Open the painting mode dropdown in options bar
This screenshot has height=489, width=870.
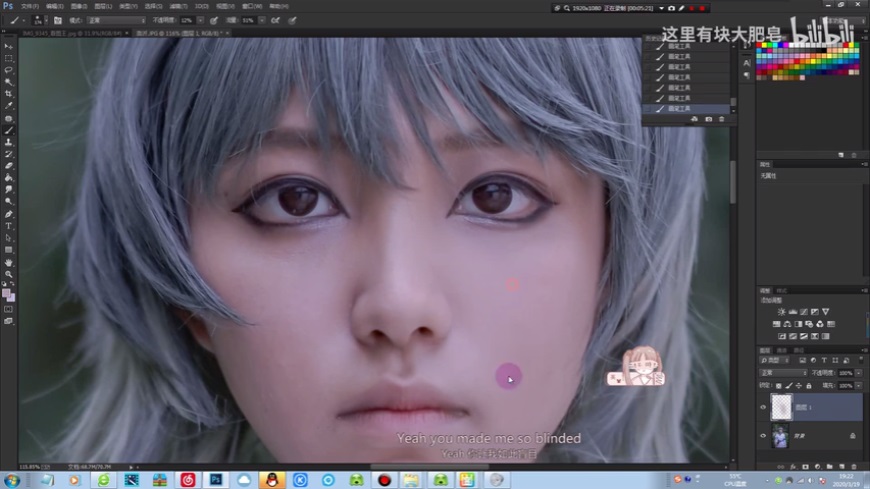116,21
